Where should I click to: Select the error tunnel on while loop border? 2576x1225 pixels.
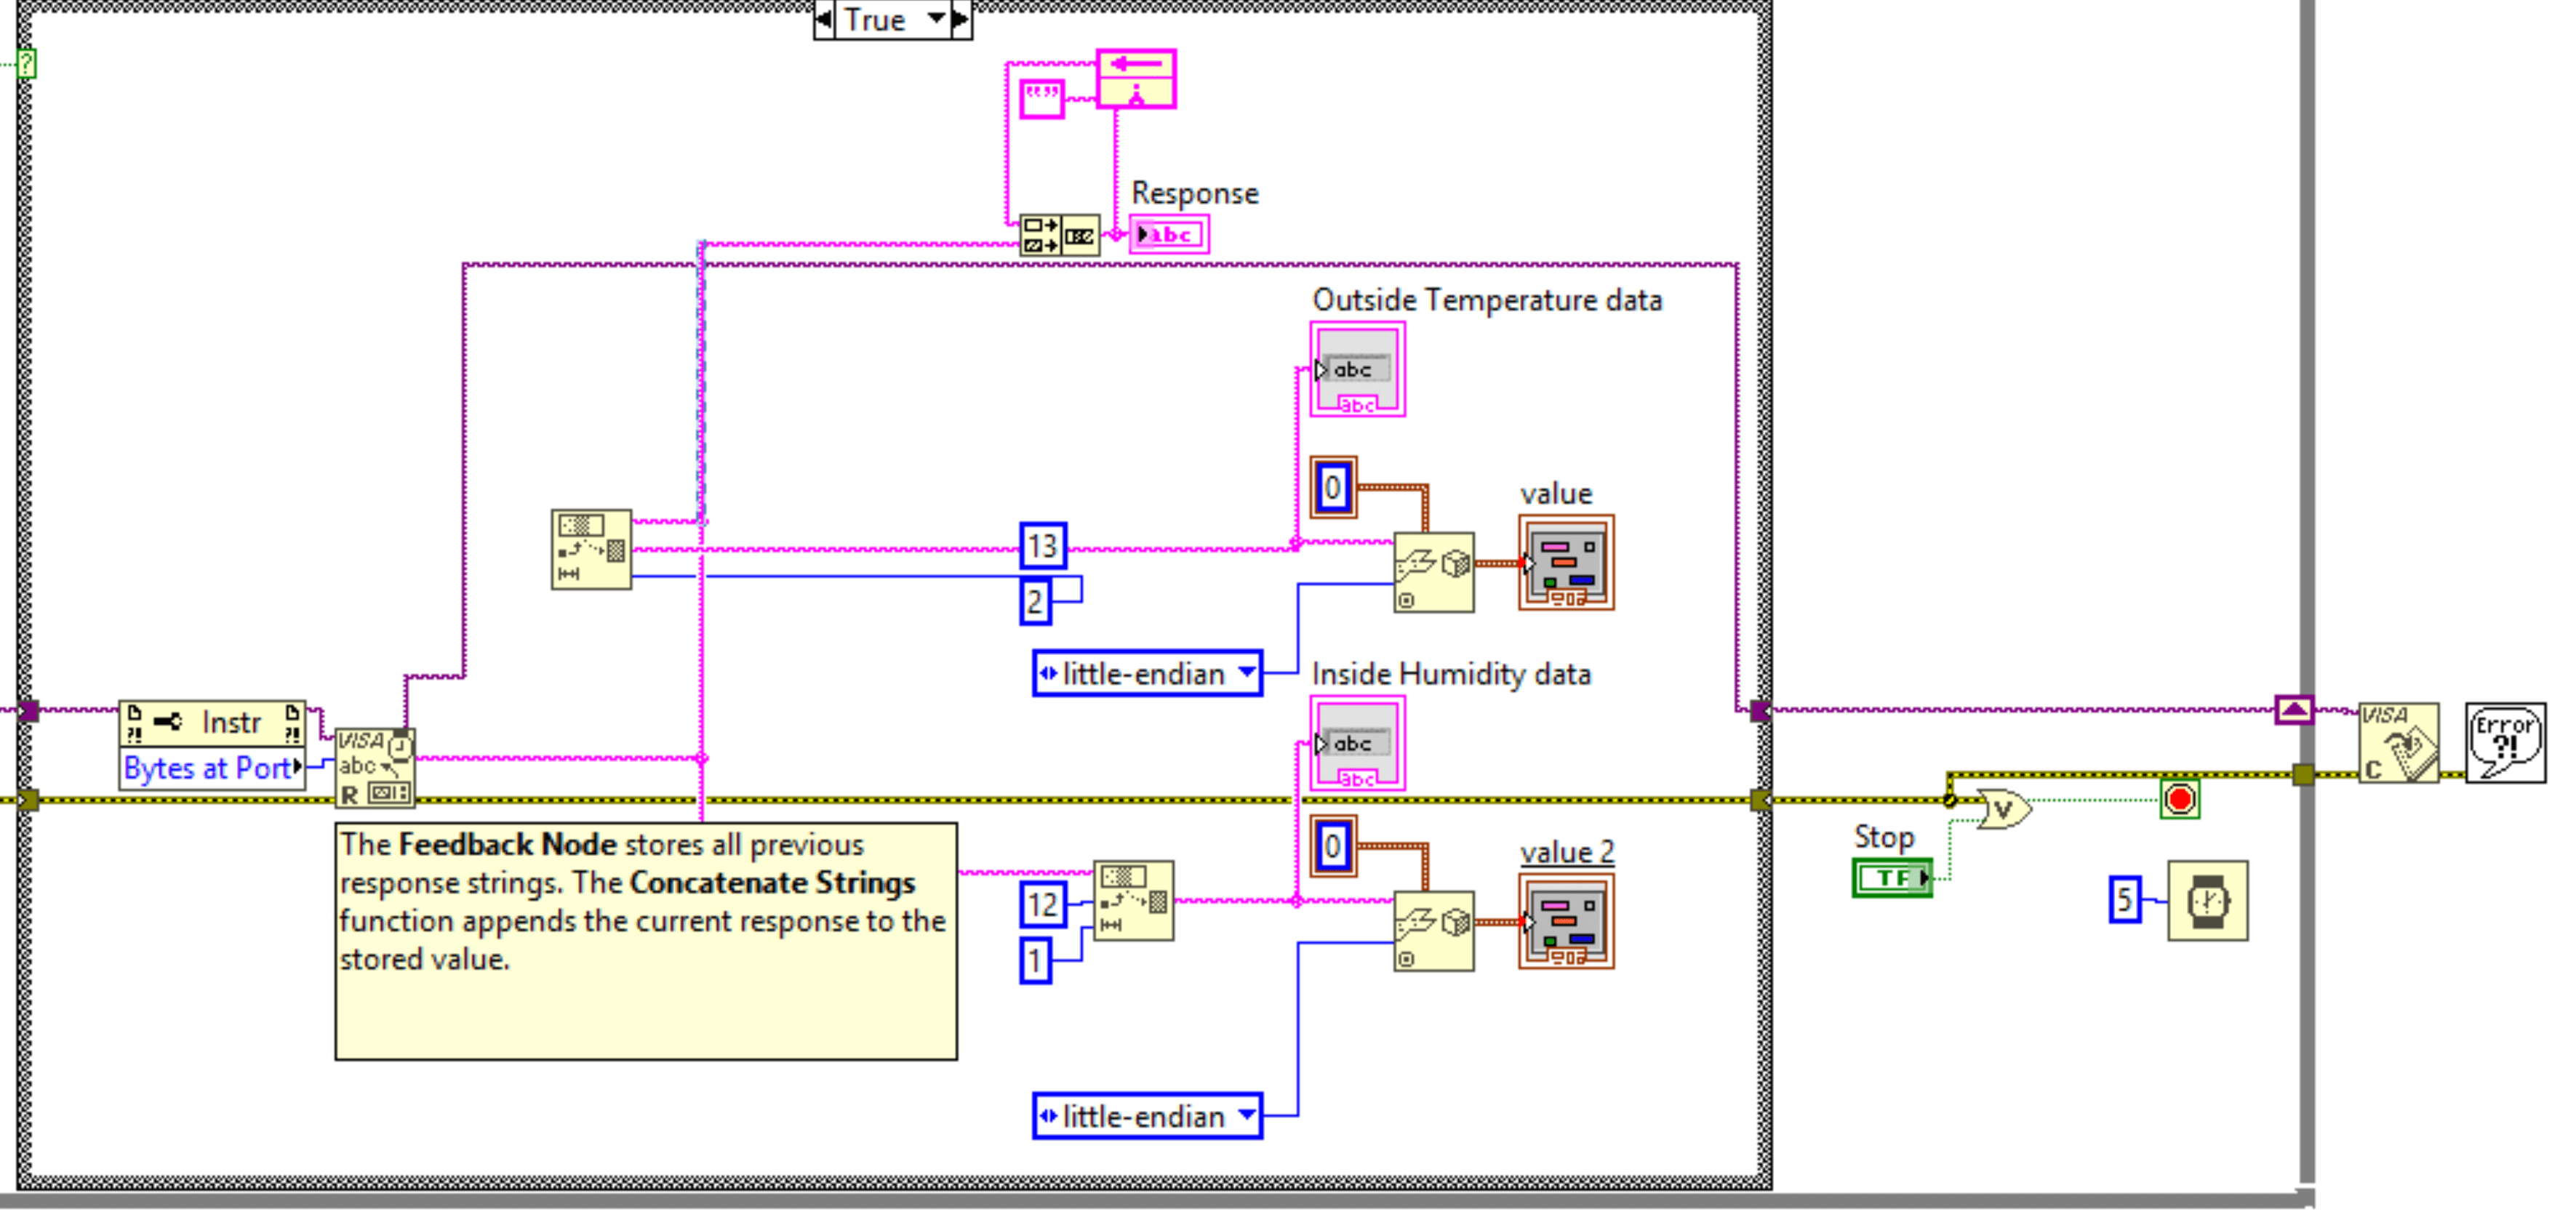[2303, 775]
